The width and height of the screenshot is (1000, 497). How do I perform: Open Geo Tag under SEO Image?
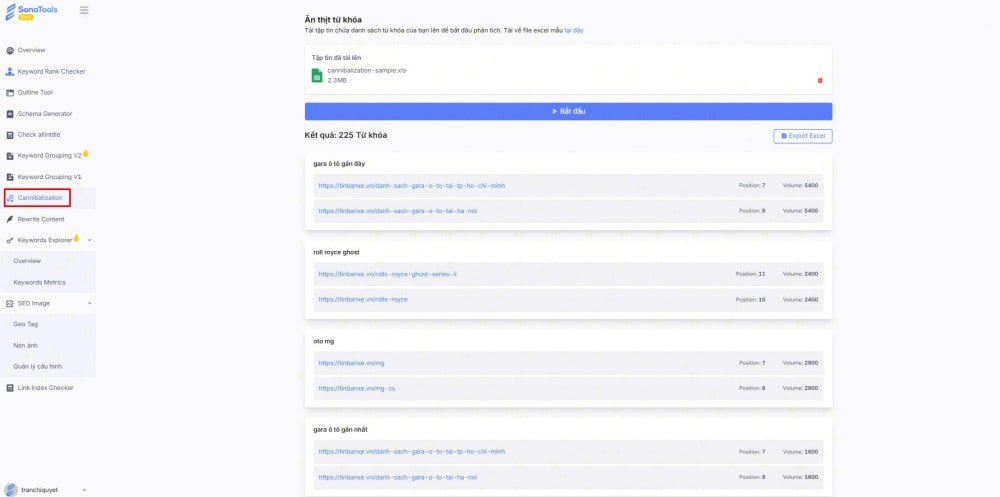[26, 324]
